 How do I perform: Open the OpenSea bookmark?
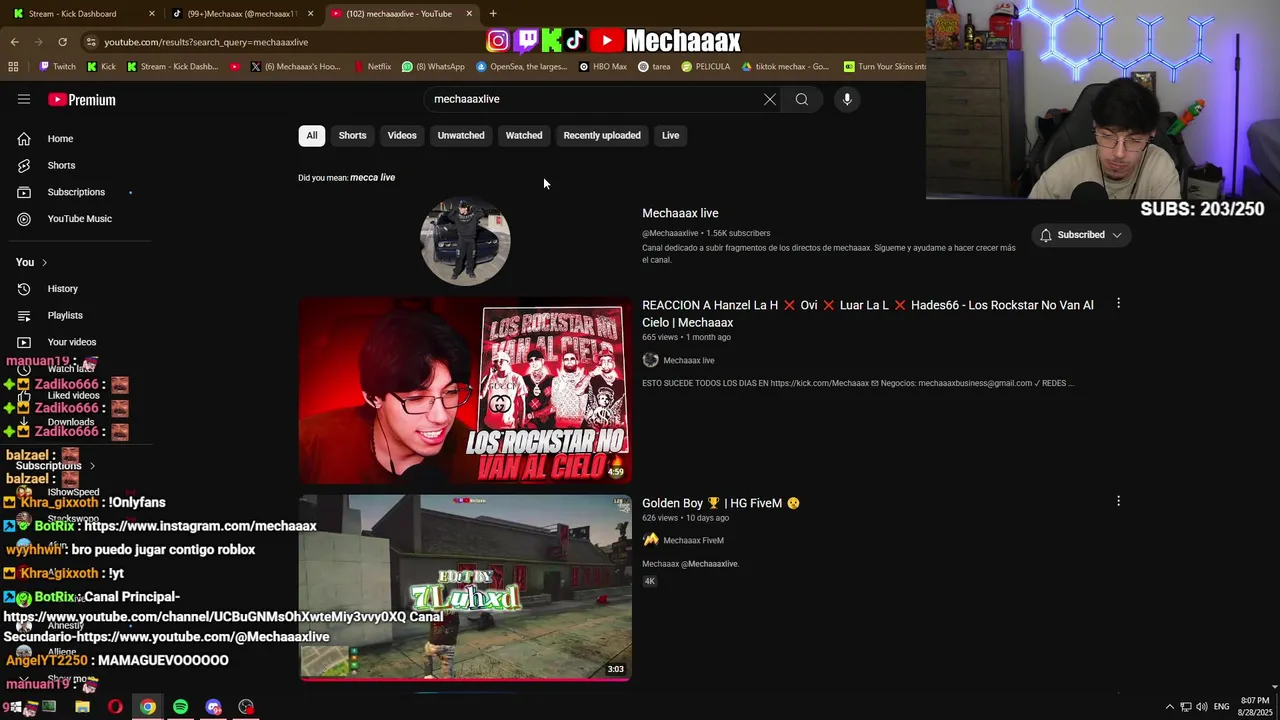(521, 67)
